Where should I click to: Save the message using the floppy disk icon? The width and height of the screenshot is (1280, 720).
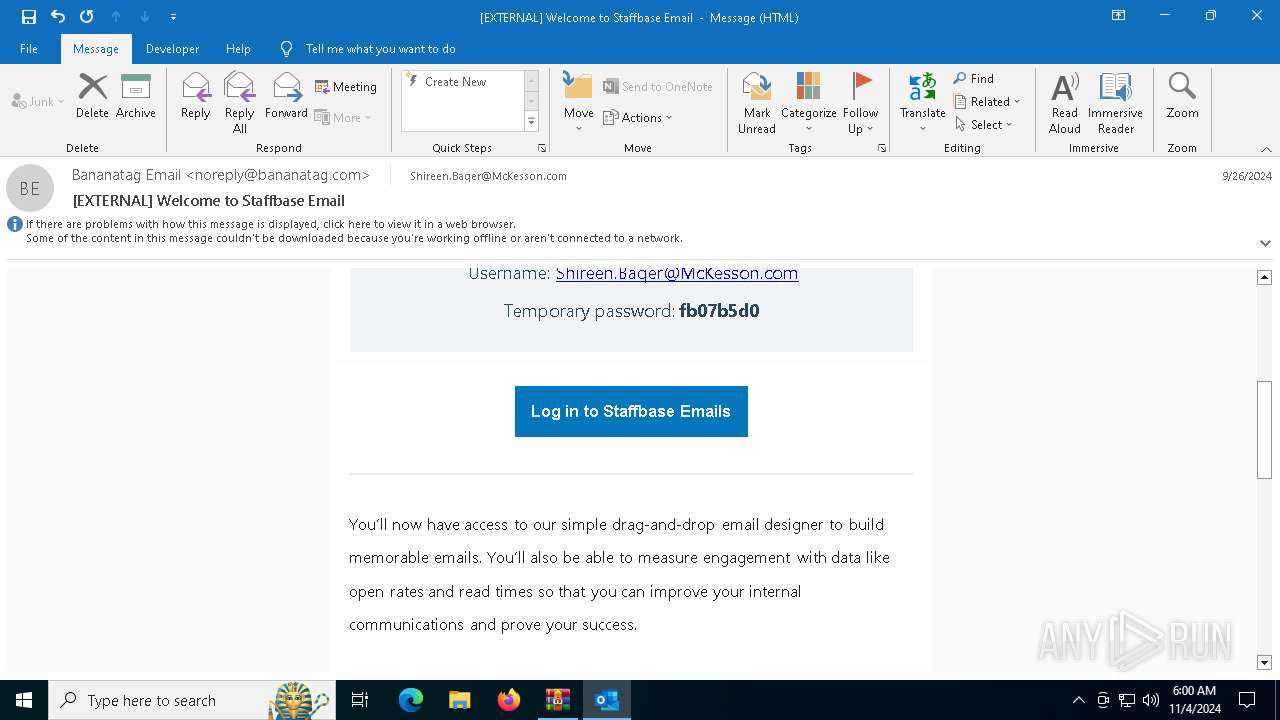coord(29,17)
